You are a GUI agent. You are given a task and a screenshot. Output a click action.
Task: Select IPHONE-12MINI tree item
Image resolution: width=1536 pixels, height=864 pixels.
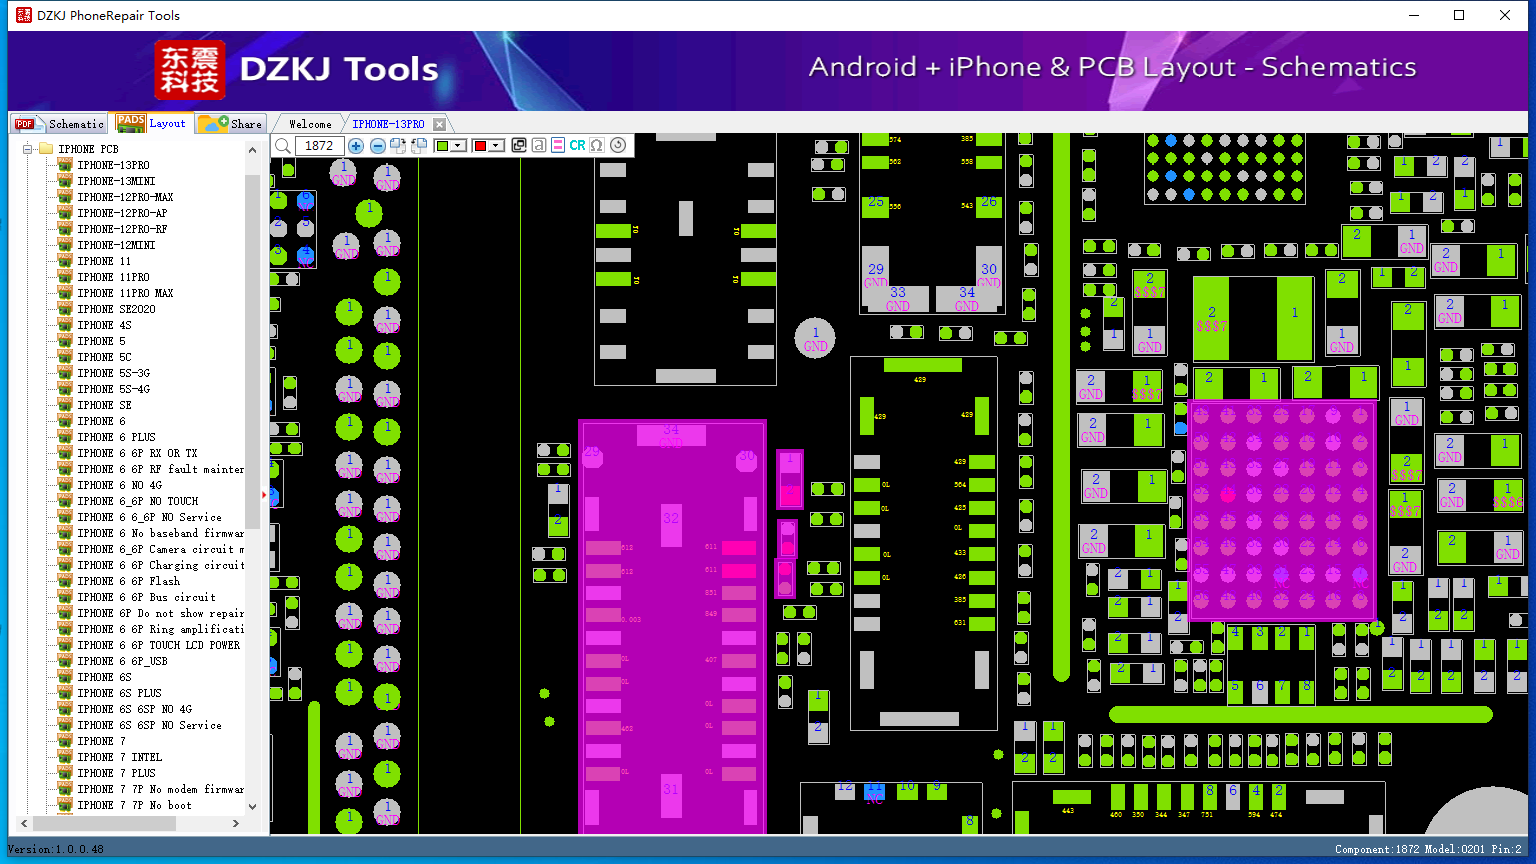coord(116,245)
